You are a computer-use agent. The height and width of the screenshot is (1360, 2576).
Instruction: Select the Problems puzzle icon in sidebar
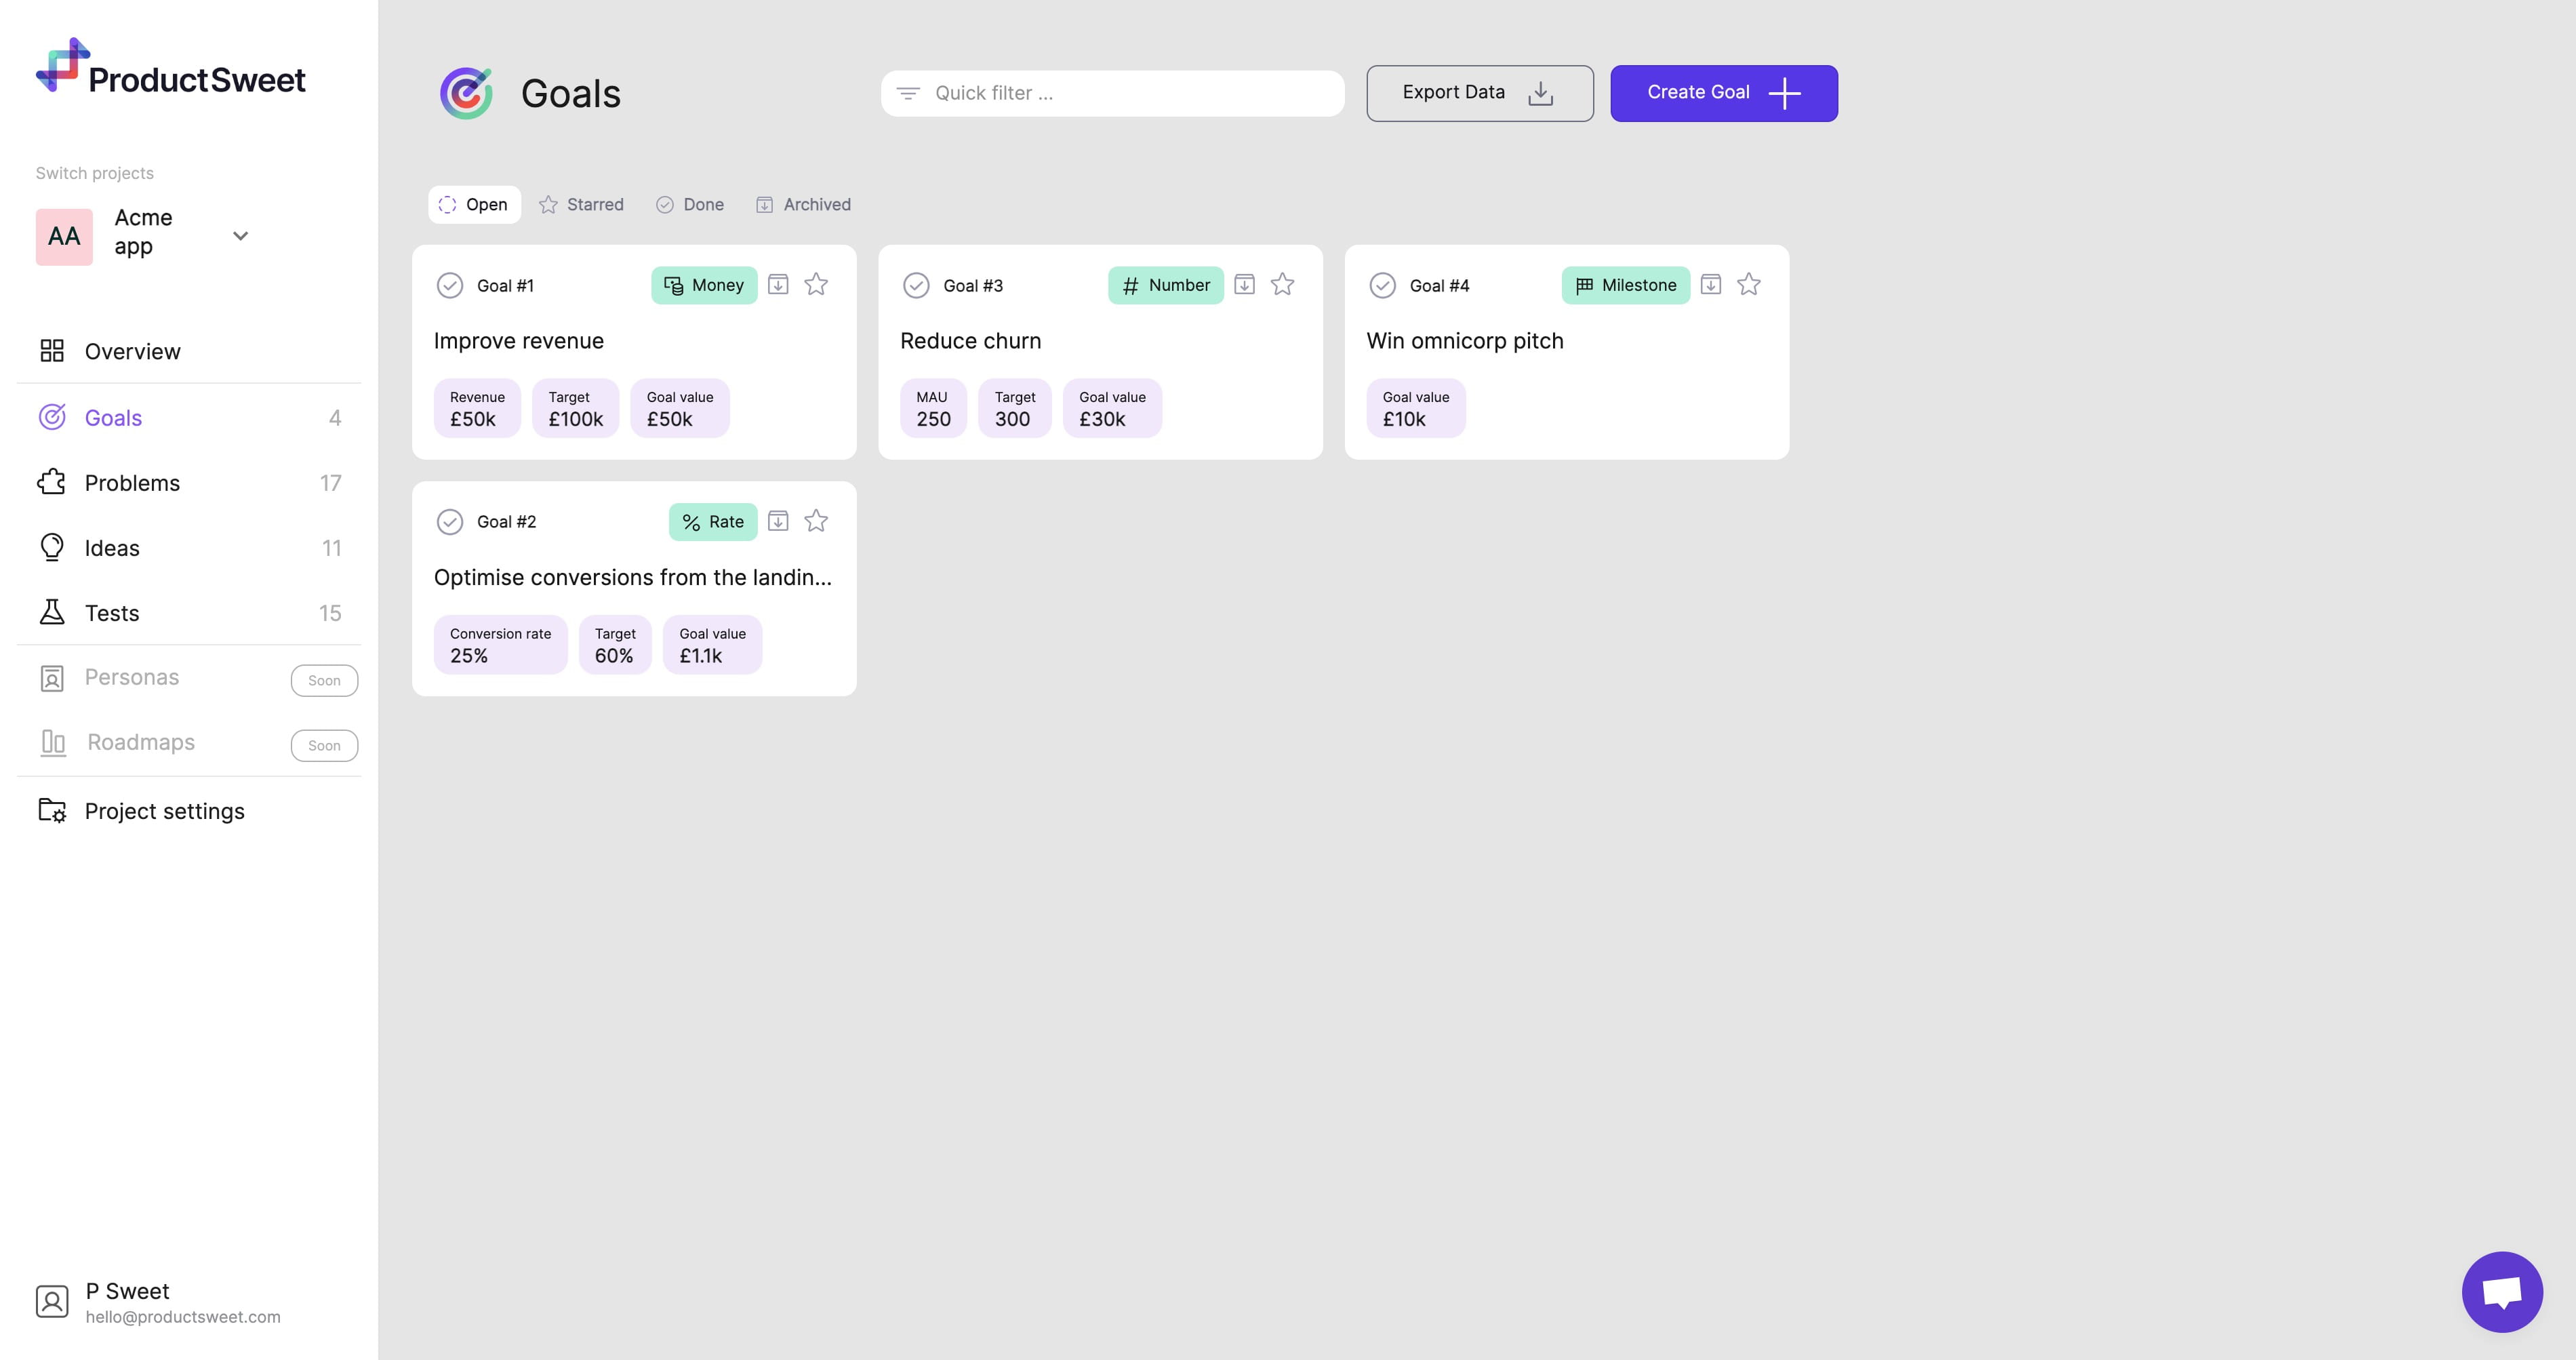pos(52,482)
